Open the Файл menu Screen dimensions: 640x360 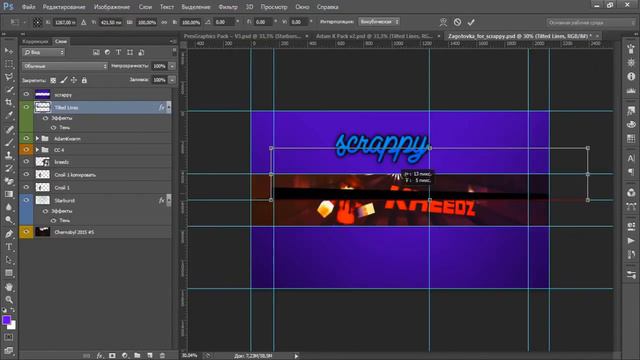click(28, 7)
